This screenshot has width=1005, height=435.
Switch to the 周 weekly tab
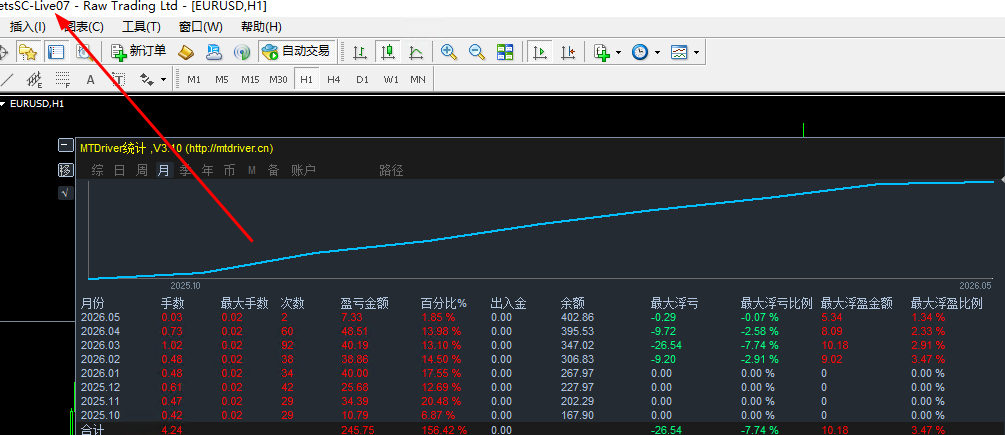142,170
